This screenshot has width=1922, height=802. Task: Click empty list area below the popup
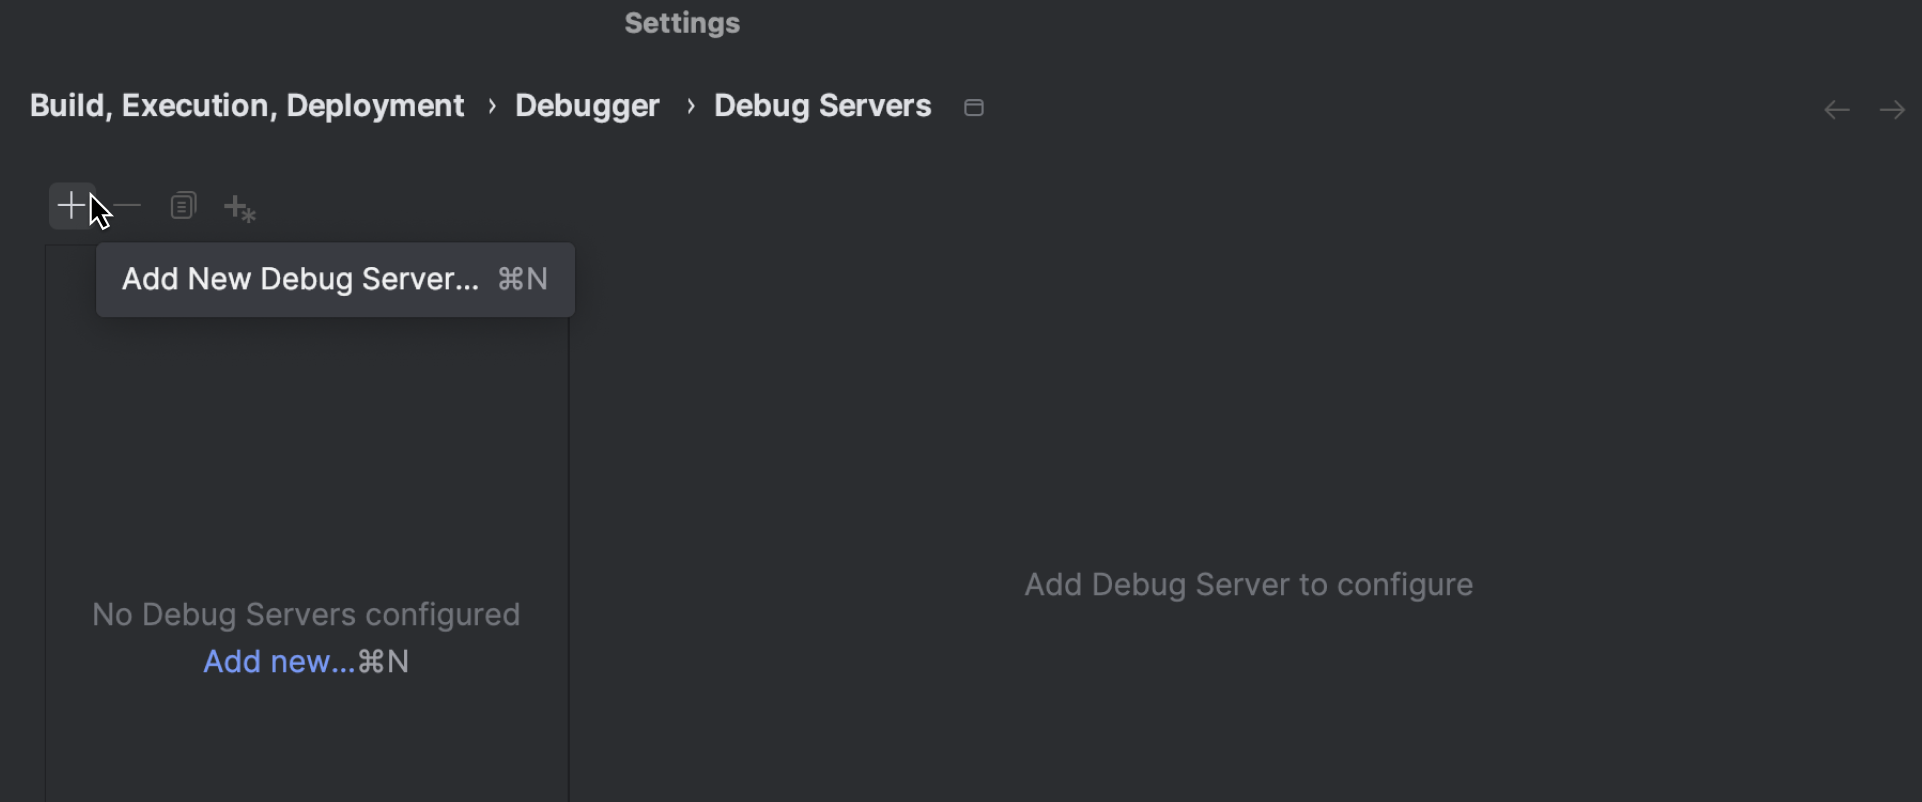306,450
